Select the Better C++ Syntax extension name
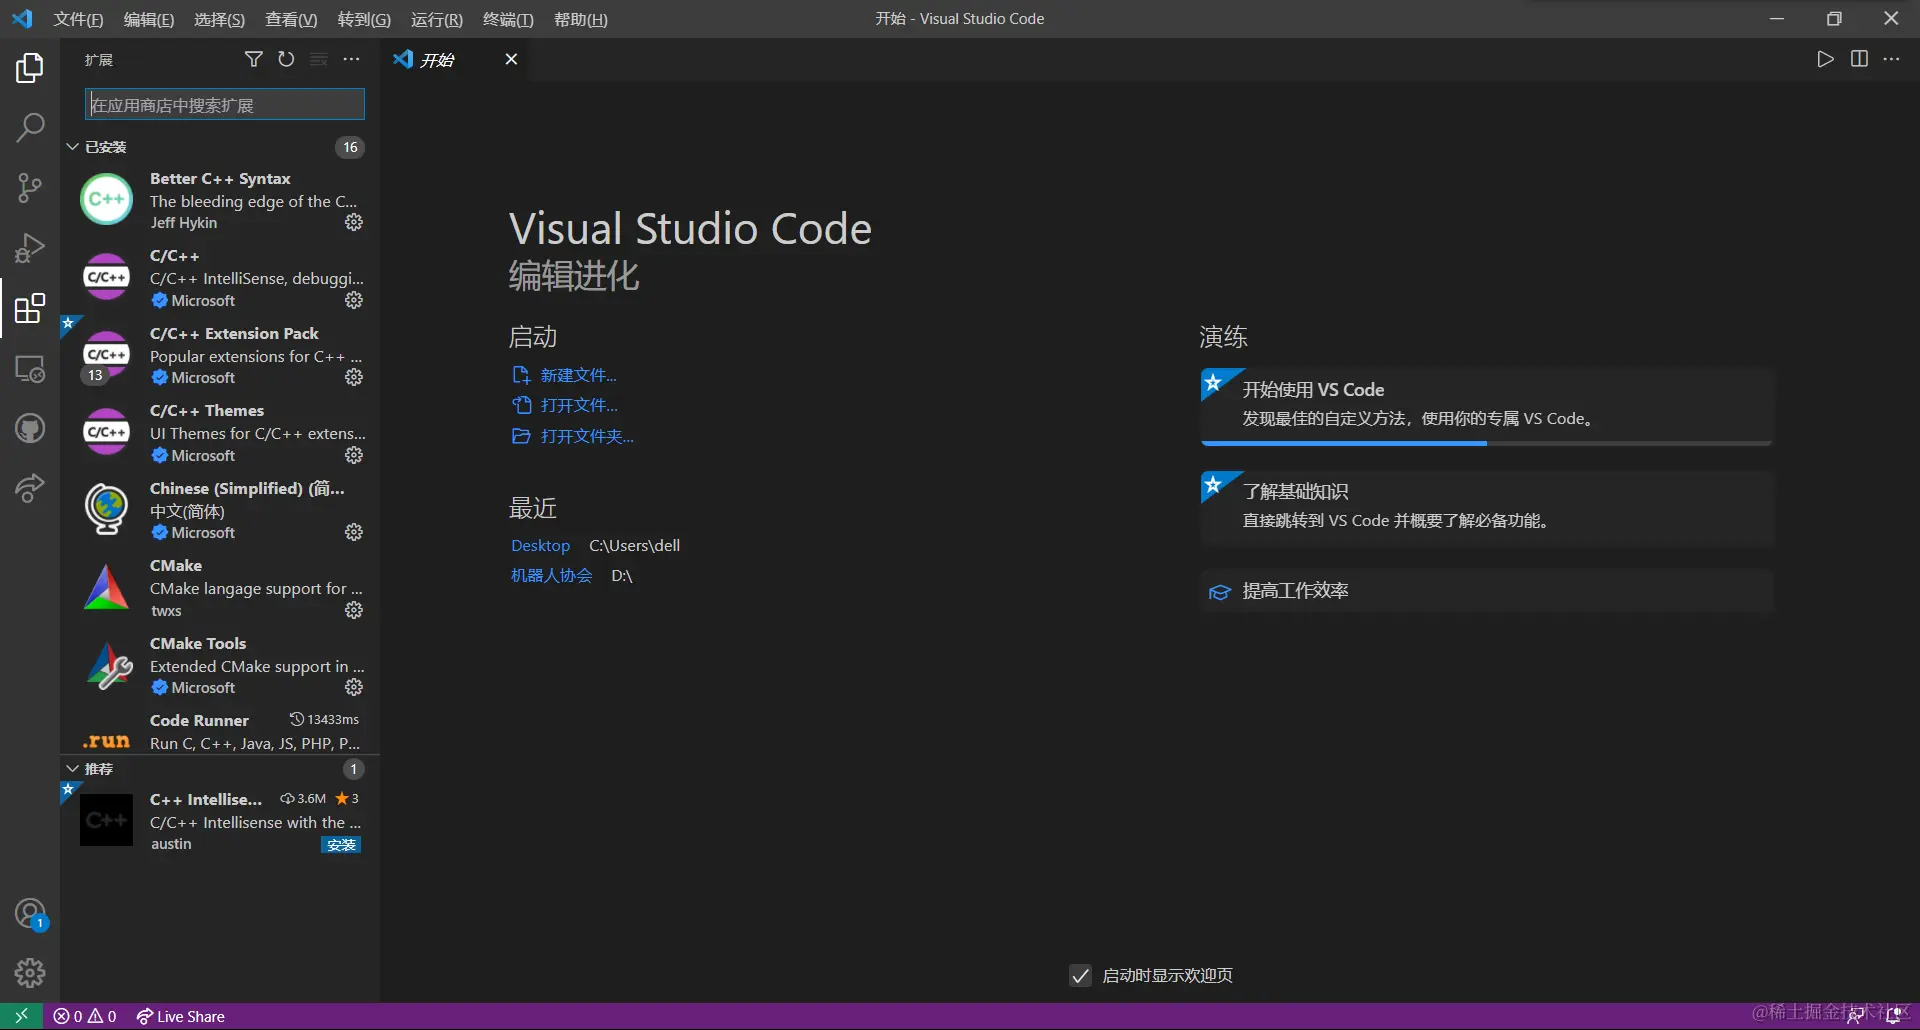The image size is (1920, 1030). tap(220, 178)
